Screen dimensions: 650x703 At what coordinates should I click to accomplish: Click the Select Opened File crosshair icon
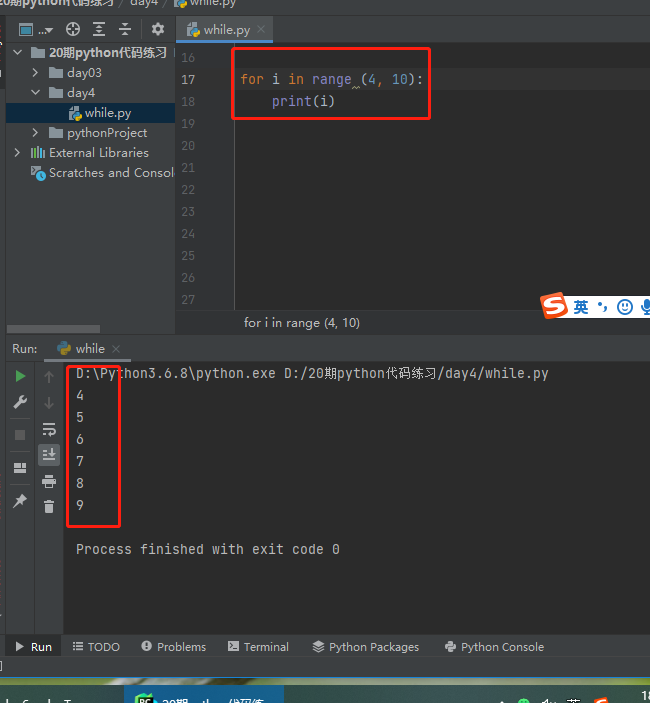point(73,30)
